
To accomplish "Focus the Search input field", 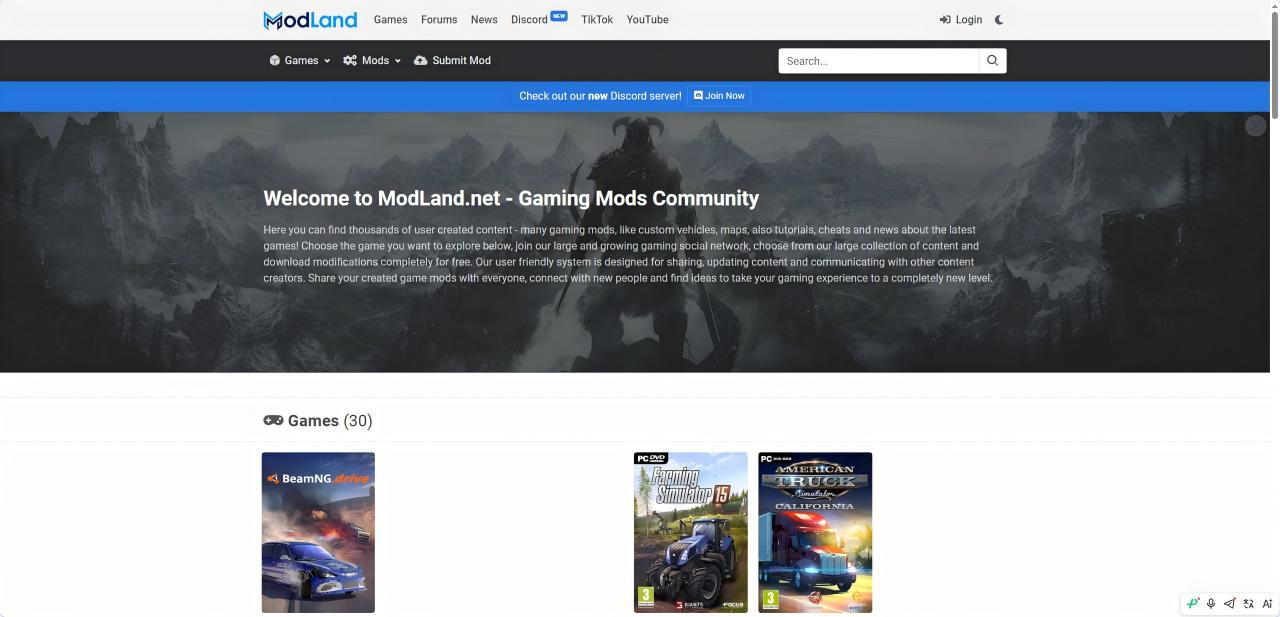I will (879, 61).
